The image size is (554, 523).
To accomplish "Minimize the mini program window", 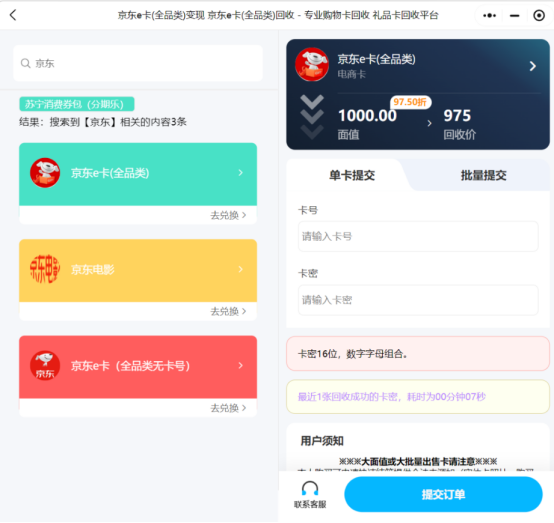I will 514,16.
